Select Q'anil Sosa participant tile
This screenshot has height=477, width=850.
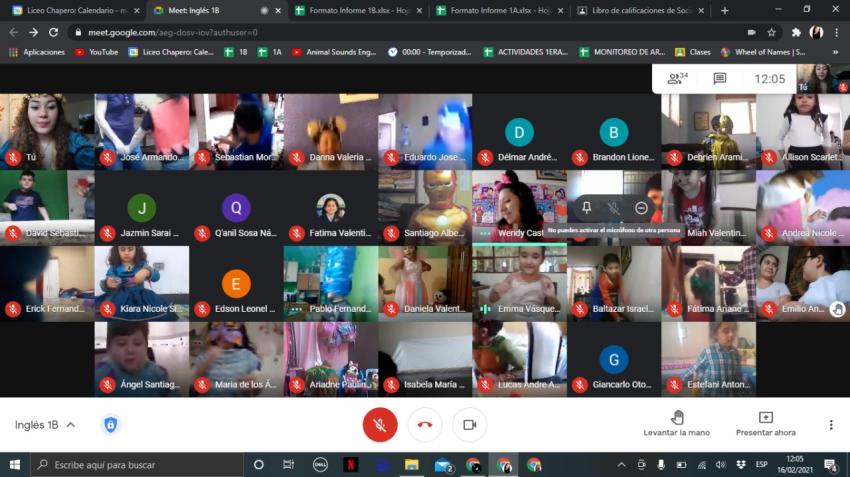[236, 208]
